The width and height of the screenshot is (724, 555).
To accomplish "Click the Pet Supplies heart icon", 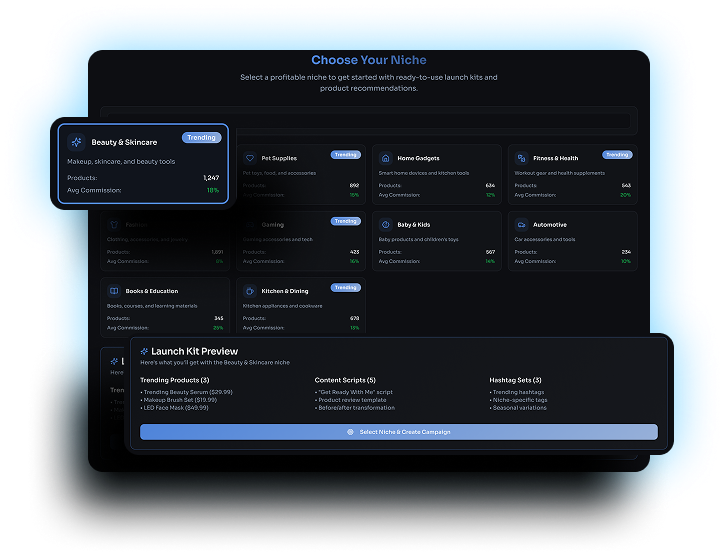I will click(250, 158).
